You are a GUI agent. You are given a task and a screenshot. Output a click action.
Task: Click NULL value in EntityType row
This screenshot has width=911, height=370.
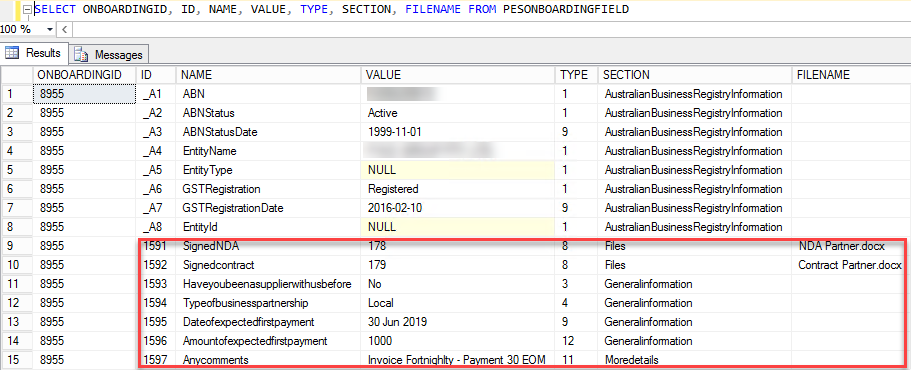[458, 170]
